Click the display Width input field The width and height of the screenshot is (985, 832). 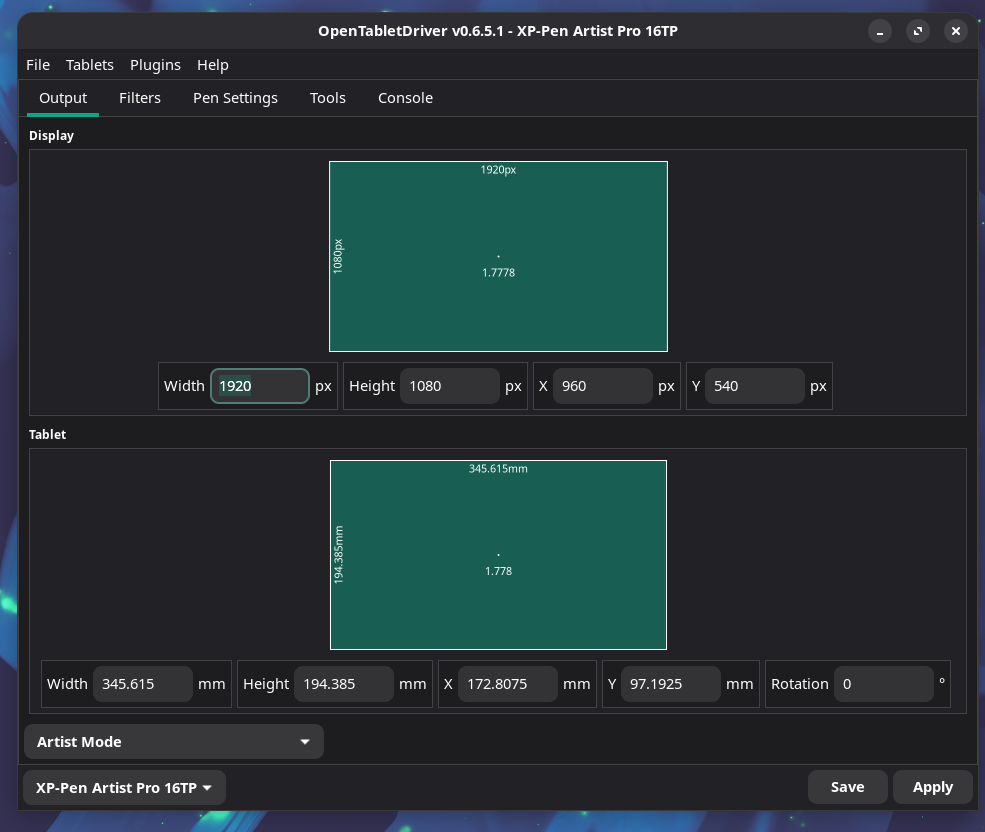[x=260, y=386]
